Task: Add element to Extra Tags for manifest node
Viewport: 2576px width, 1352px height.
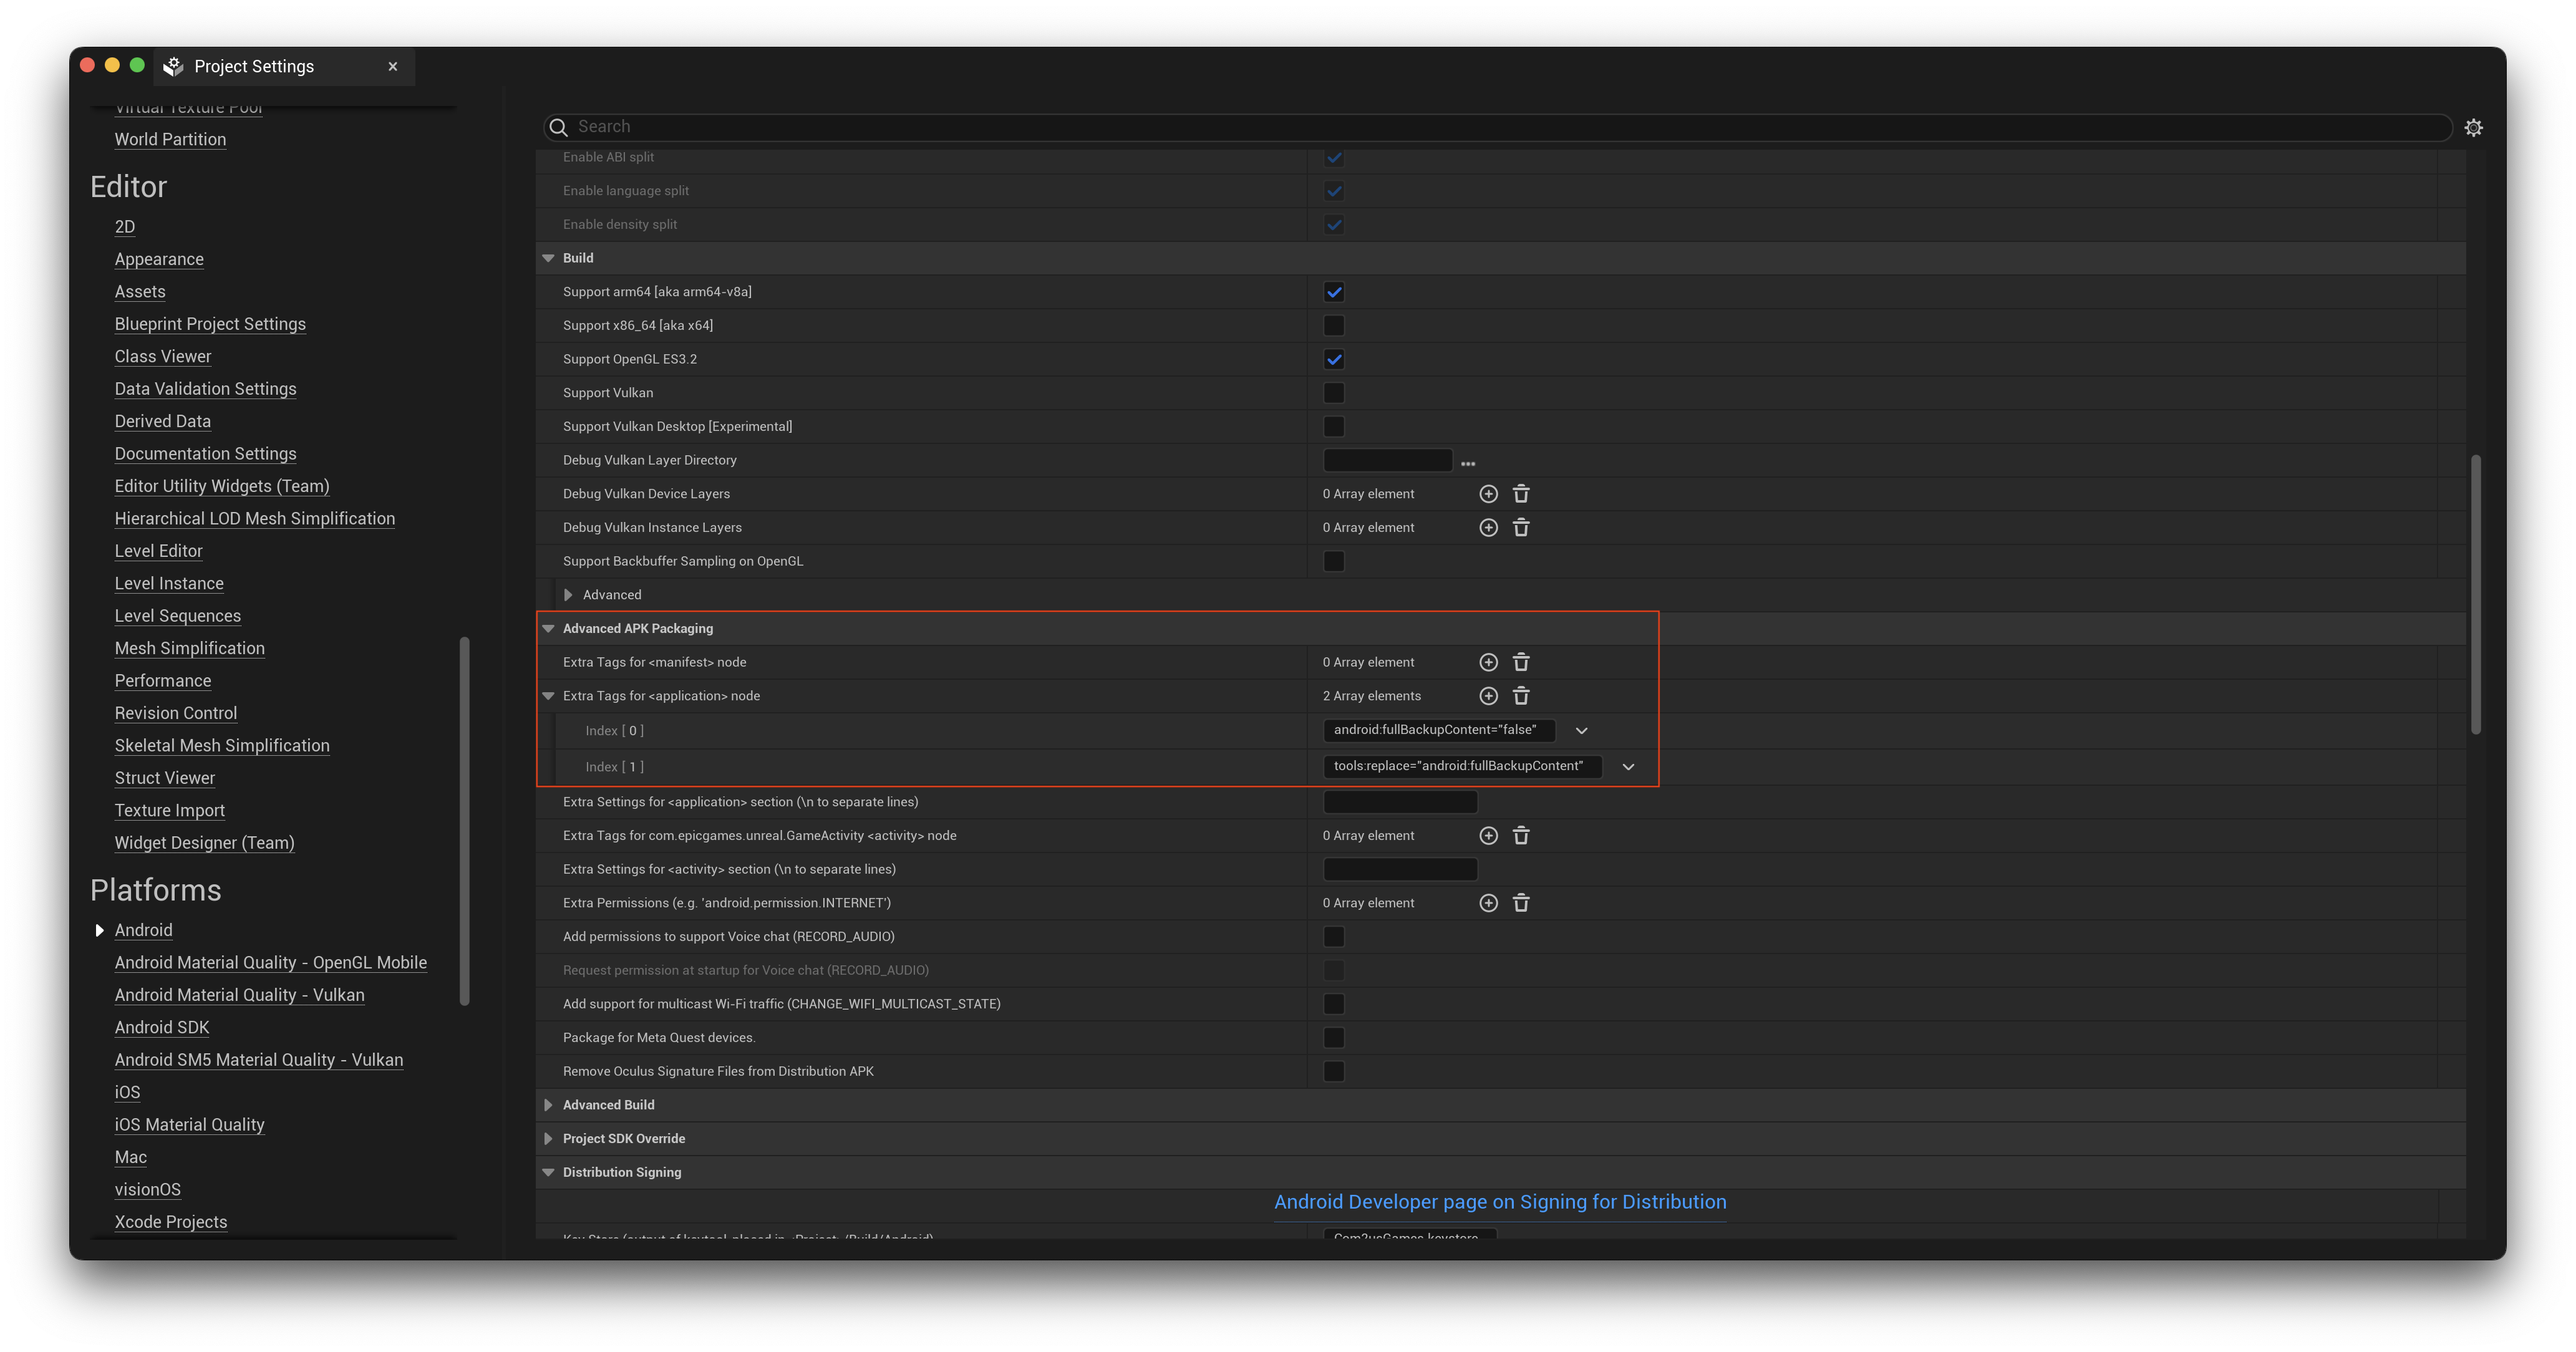Action: [x=1488, y=662]
